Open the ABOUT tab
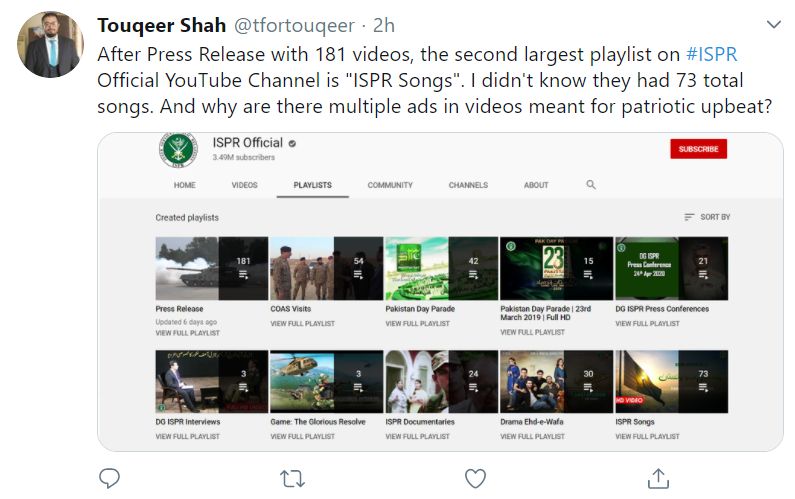This screenshot has width=795, height=499. tap(536, 185)
